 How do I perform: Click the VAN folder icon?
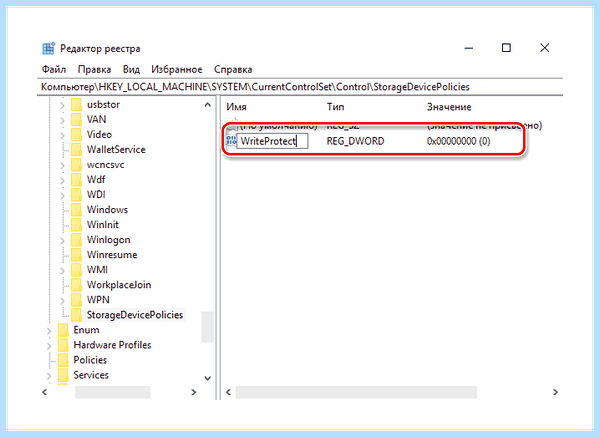77,119
